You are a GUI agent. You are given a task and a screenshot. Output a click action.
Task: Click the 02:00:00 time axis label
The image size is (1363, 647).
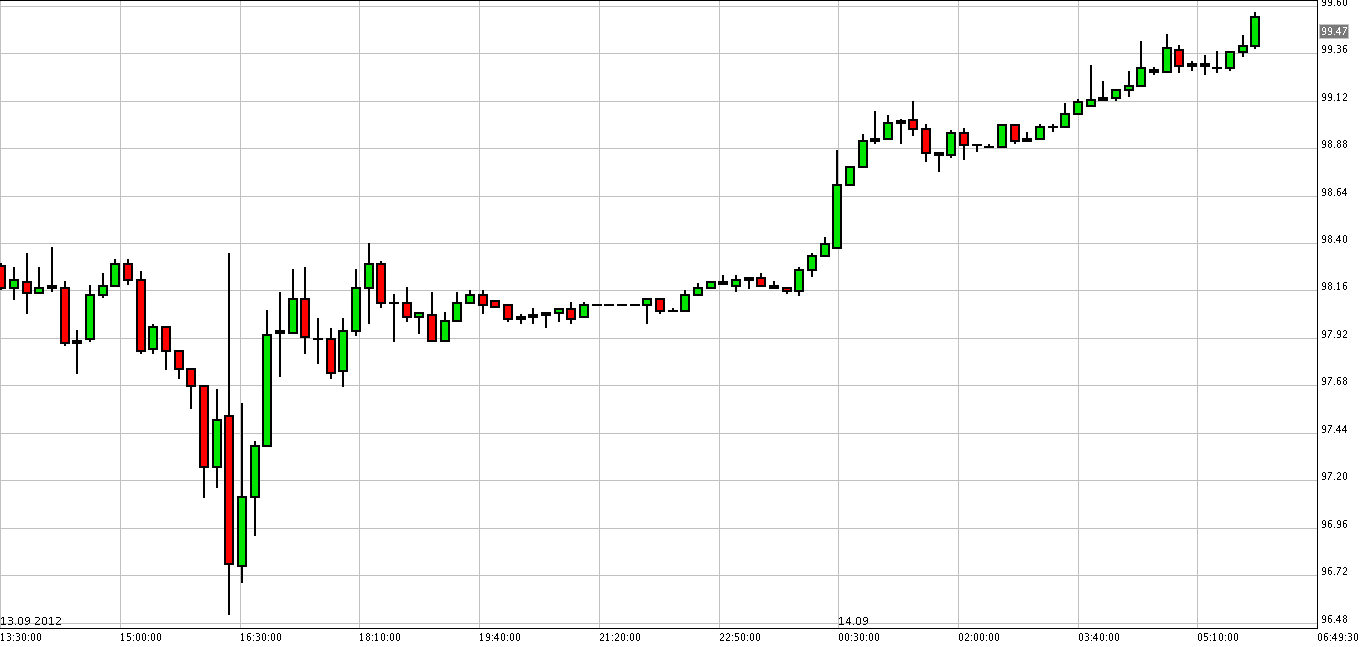[x=979, y=637]
